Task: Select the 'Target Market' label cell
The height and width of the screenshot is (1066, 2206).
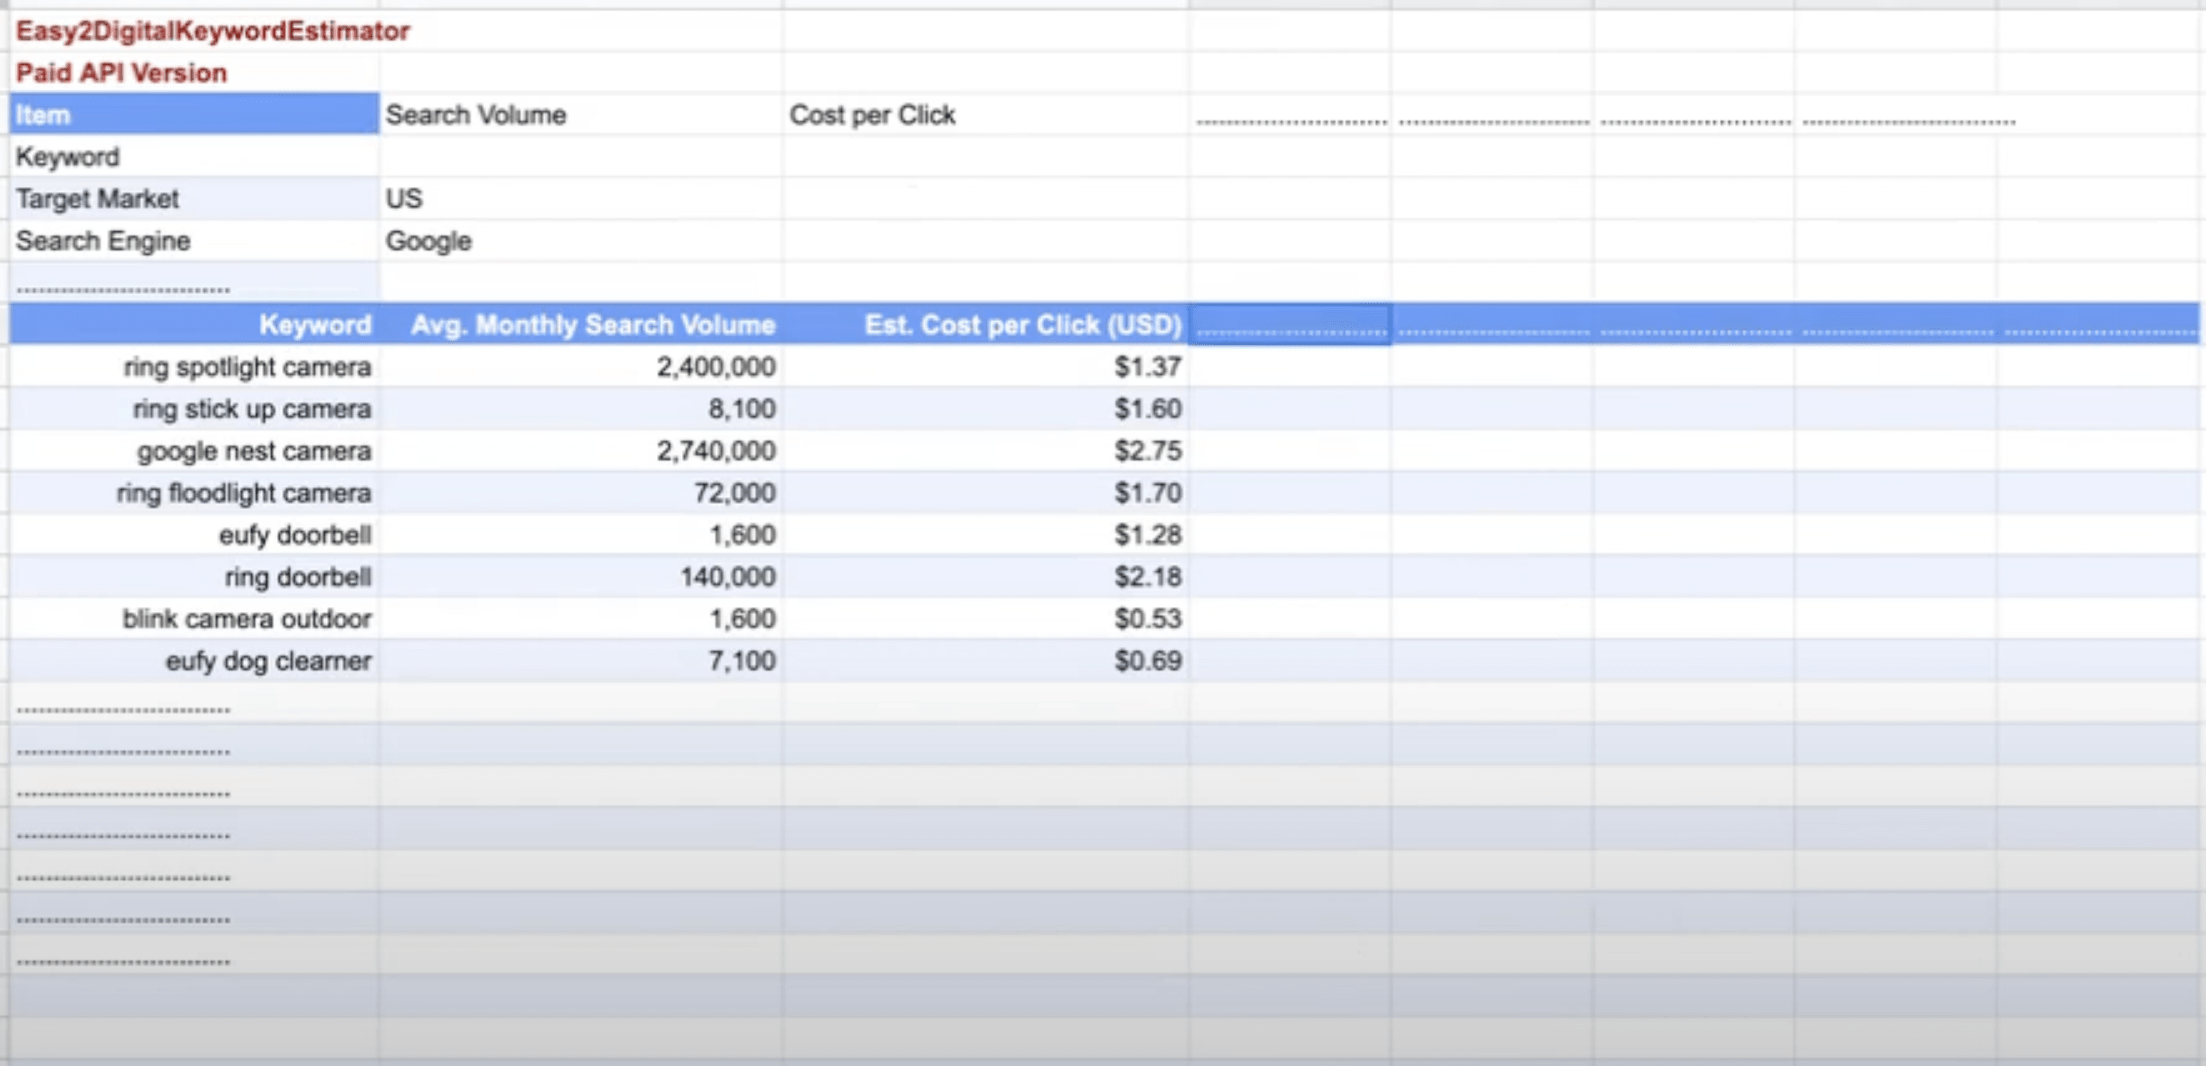Action: click(195, 199)
